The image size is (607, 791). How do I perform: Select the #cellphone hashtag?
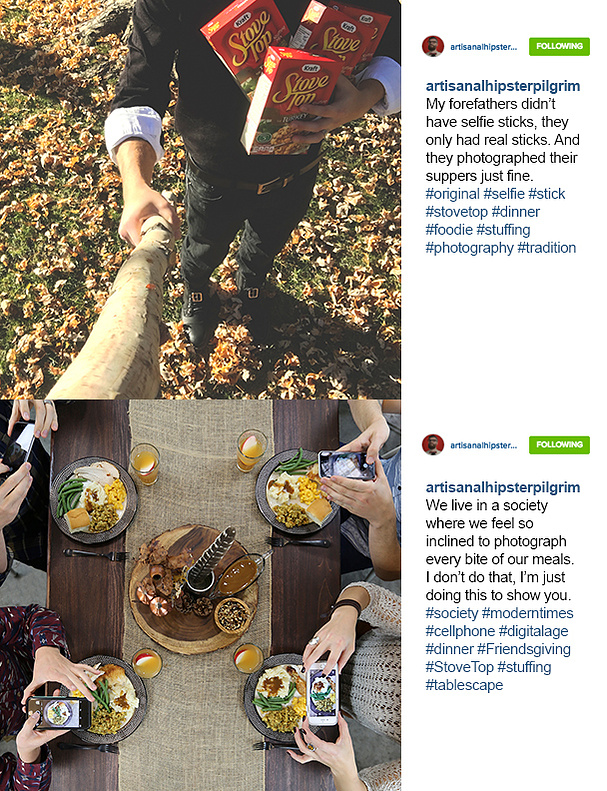click(460, 631)
